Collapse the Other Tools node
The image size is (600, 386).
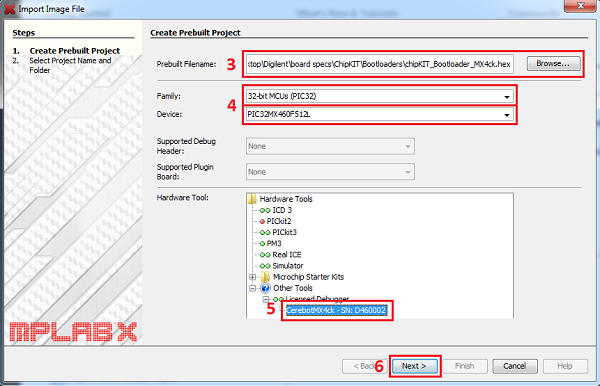pos(253,288)
